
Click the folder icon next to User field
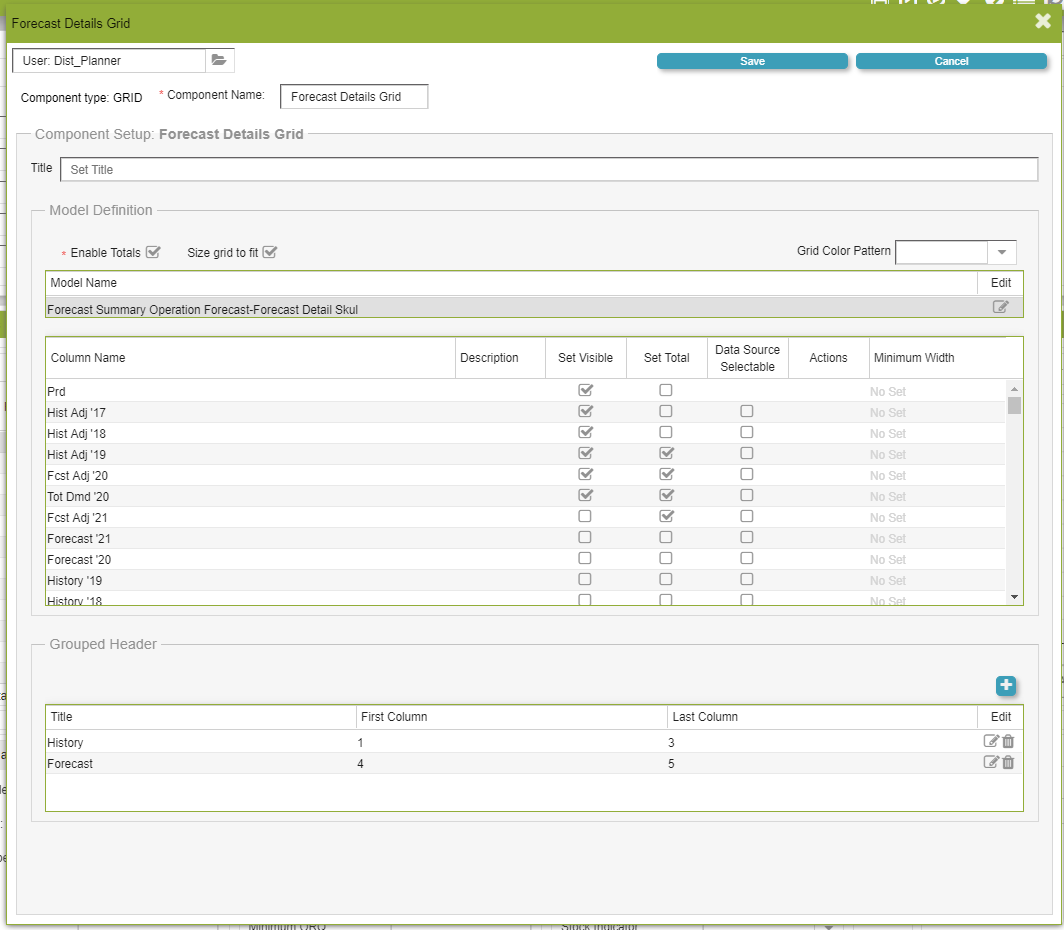219,60
